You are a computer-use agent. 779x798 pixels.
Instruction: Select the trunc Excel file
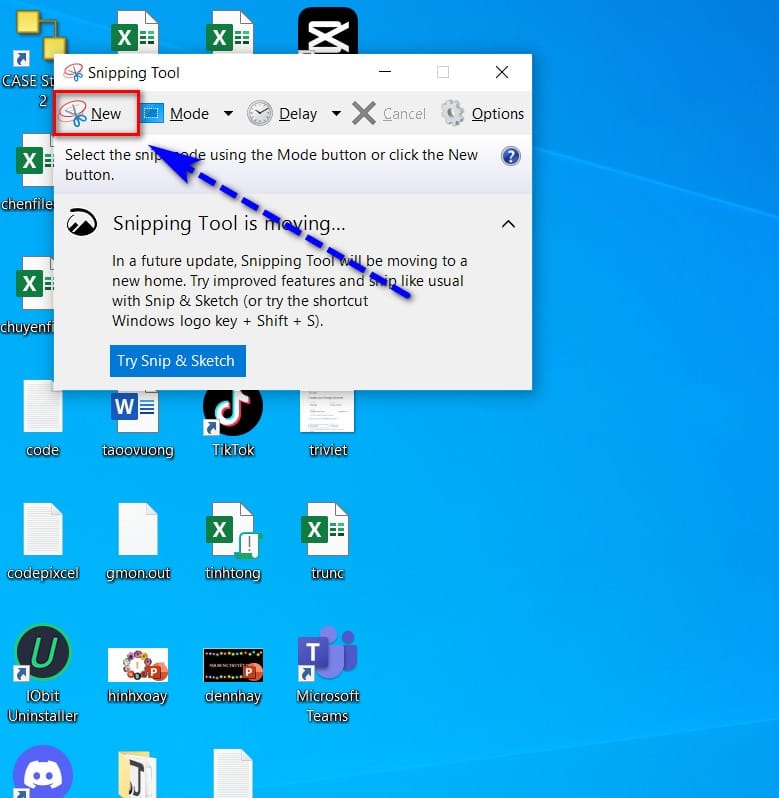327,535
